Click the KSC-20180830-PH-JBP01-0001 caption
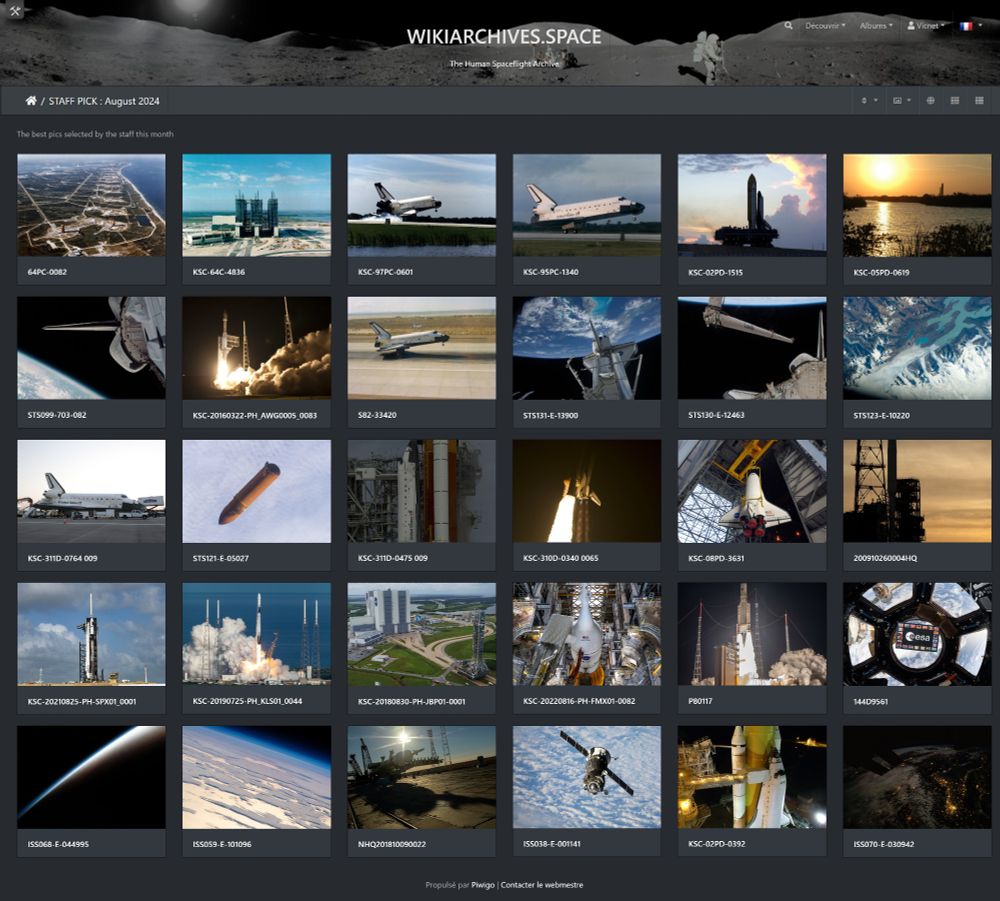 click(x=411, y=701)
